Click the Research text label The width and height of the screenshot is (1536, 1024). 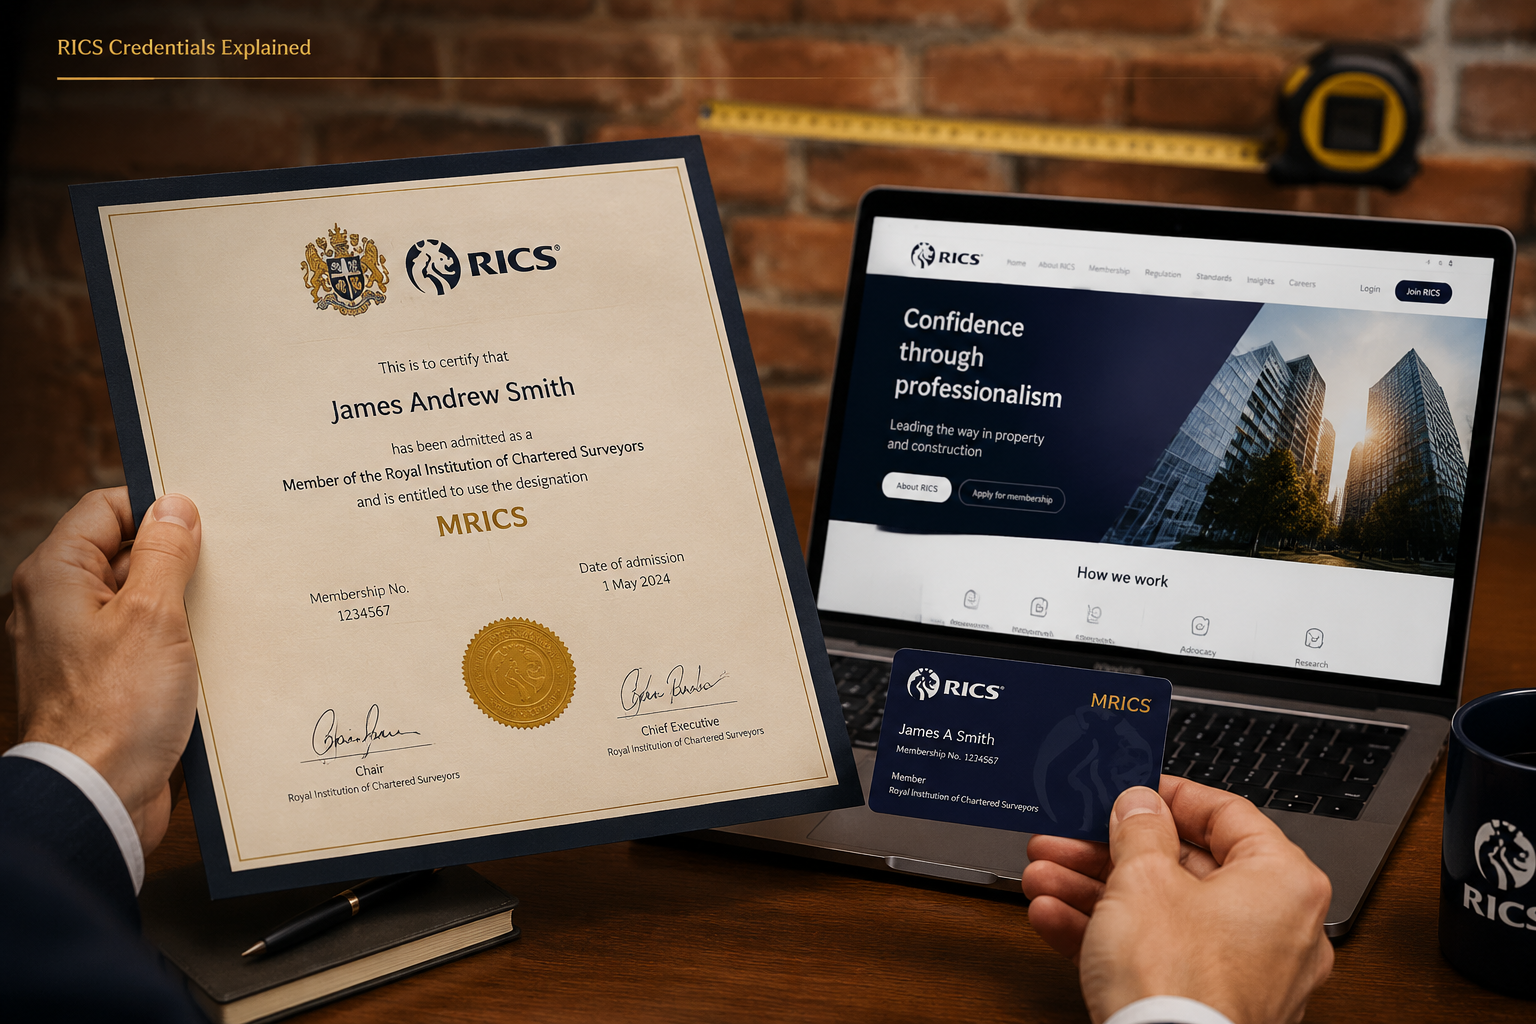(x=1311, y=663)
